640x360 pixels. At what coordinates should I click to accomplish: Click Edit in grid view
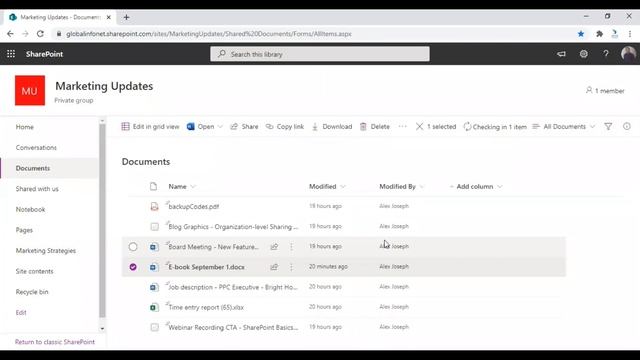tap(150, 127)
